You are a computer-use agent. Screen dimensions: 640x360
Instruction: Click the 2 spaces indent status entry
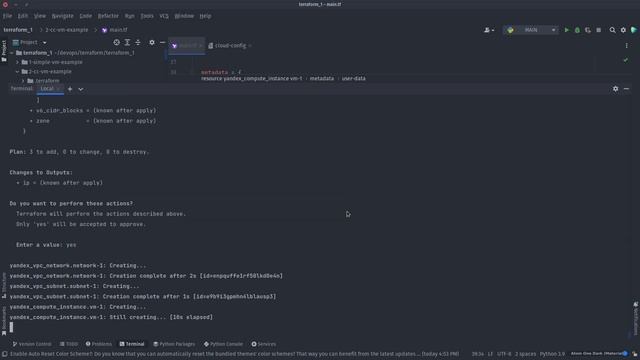(525, 354)
